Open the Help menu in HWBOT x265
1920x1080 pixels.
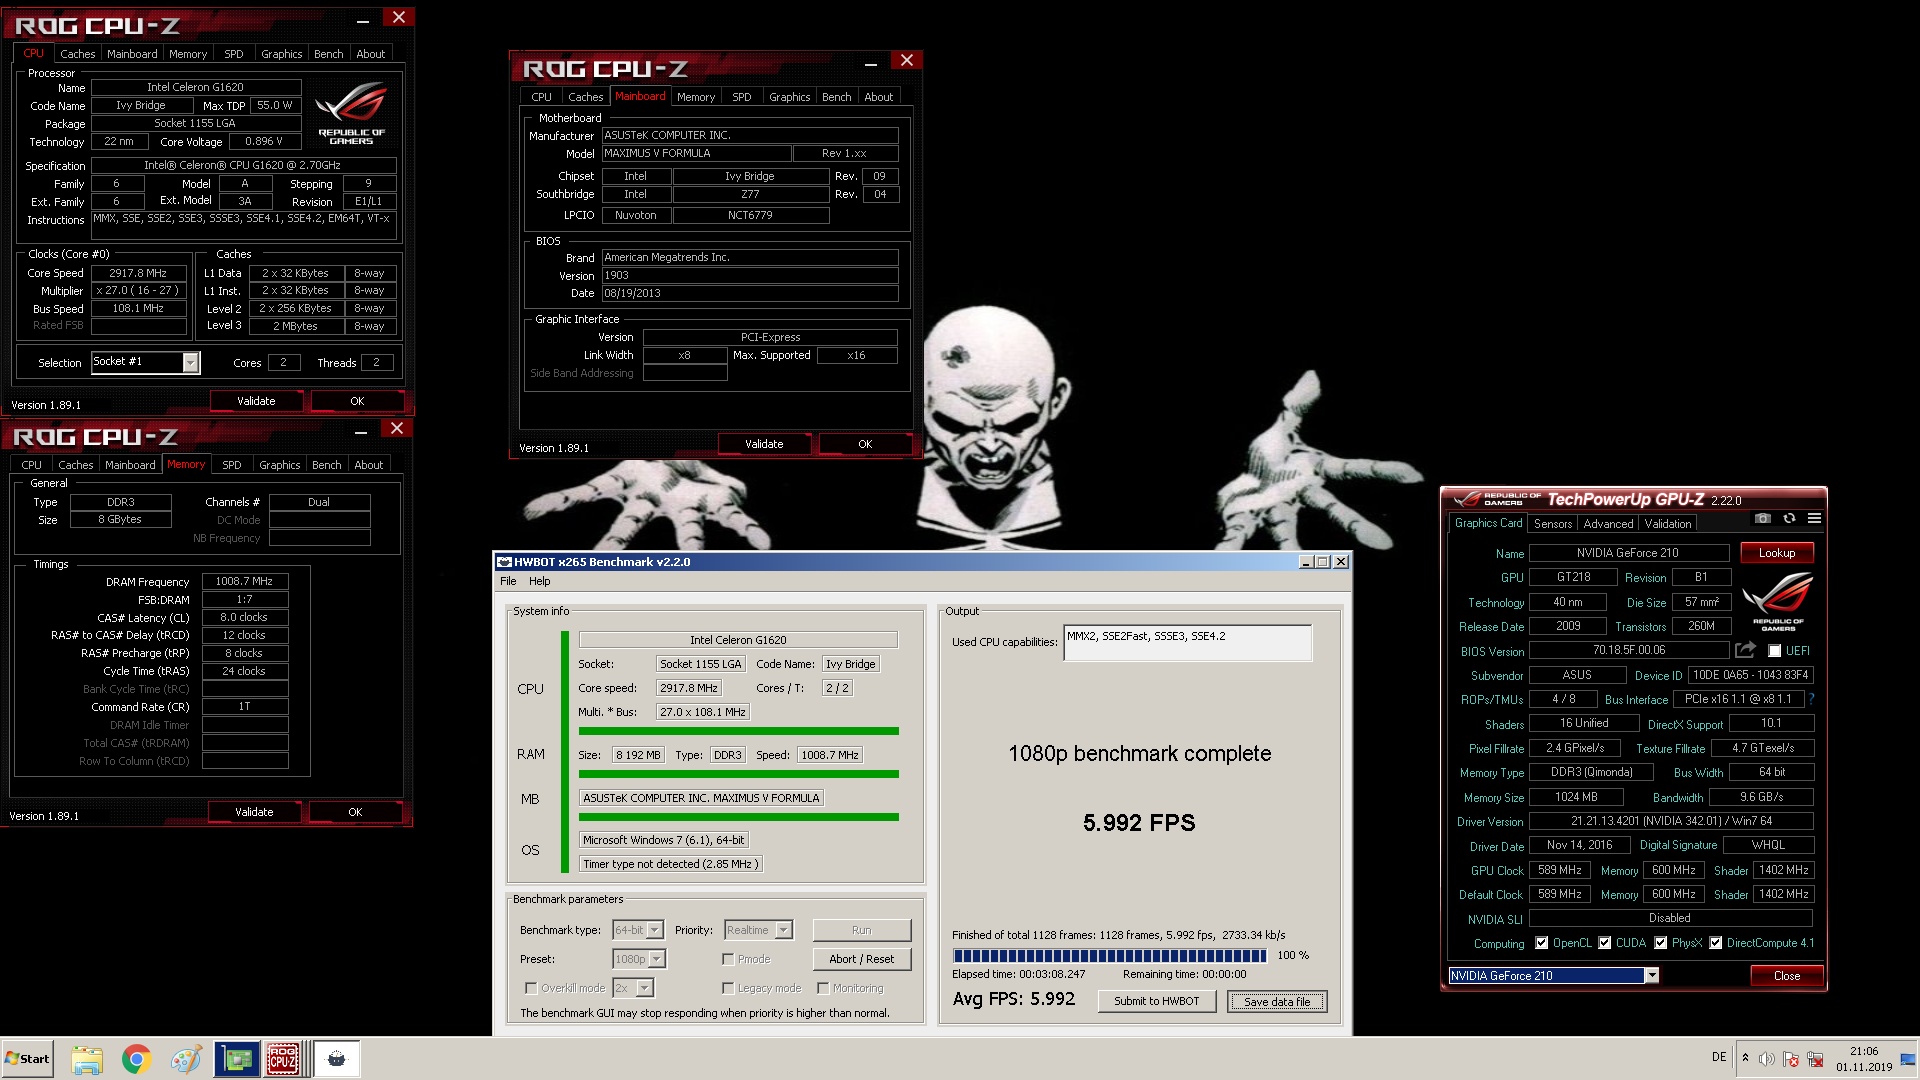pyautogui.click(x=539, y=581)
